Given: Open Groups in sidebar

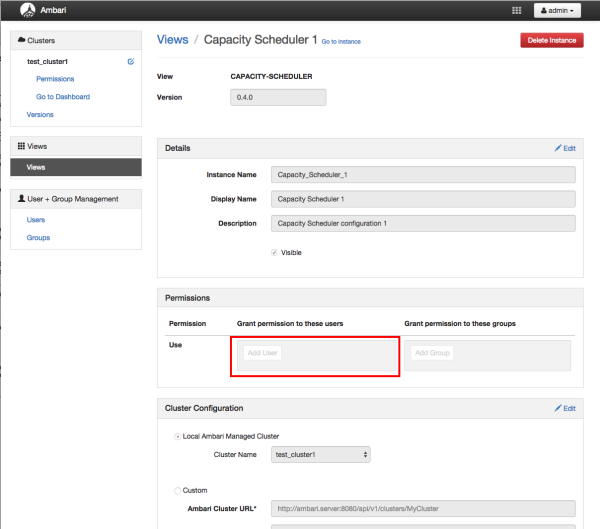Looking at the screenshot, I should (x=38, y=237).
